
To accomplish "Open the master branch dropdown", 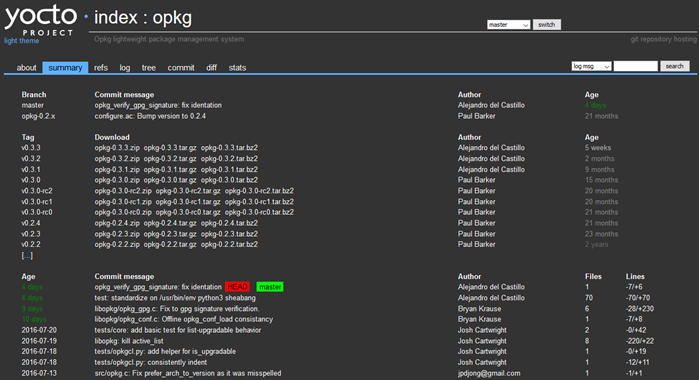I will point(508,25).
